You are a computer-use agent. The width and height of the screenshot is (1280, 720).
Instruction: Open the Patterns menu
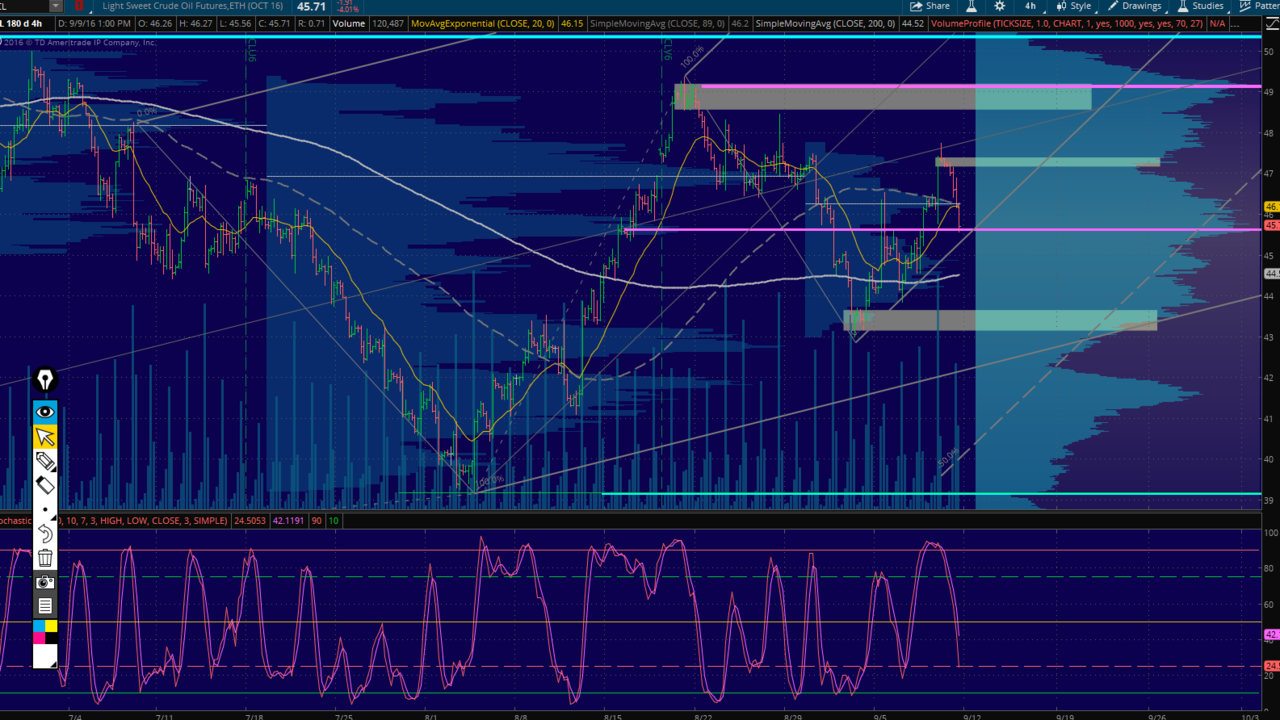click(1258, 6)
